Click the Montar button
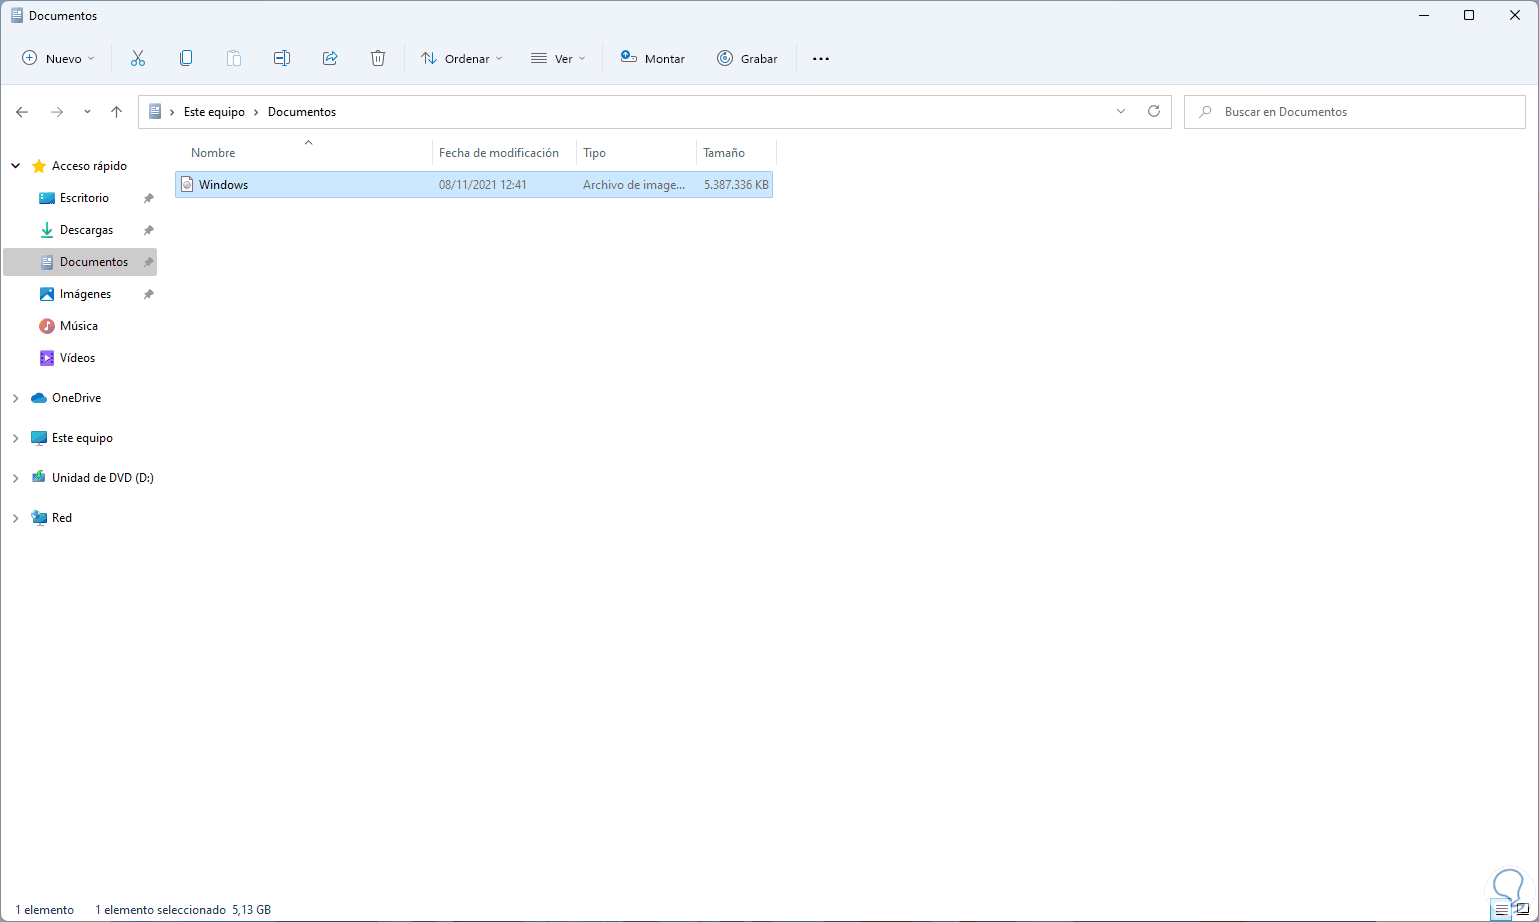This screenshot has height=922, width=1539. (x=653, y=59)
